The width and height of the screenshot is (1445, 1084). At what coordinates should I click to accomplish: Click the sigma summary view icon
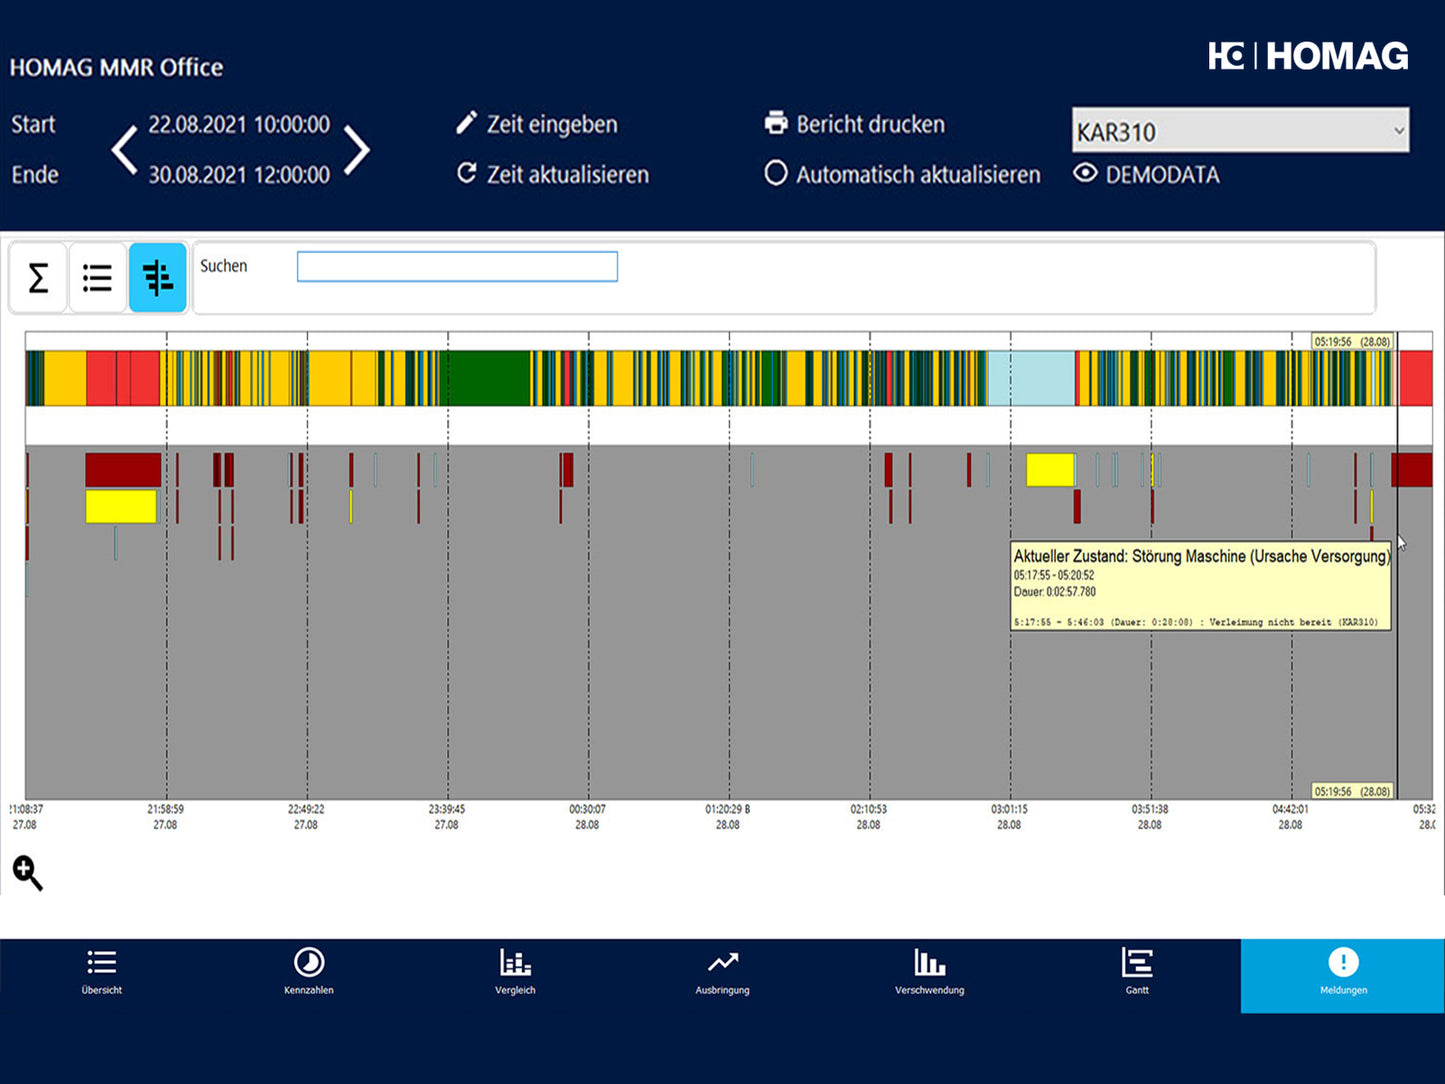click(x=38, y=277)
